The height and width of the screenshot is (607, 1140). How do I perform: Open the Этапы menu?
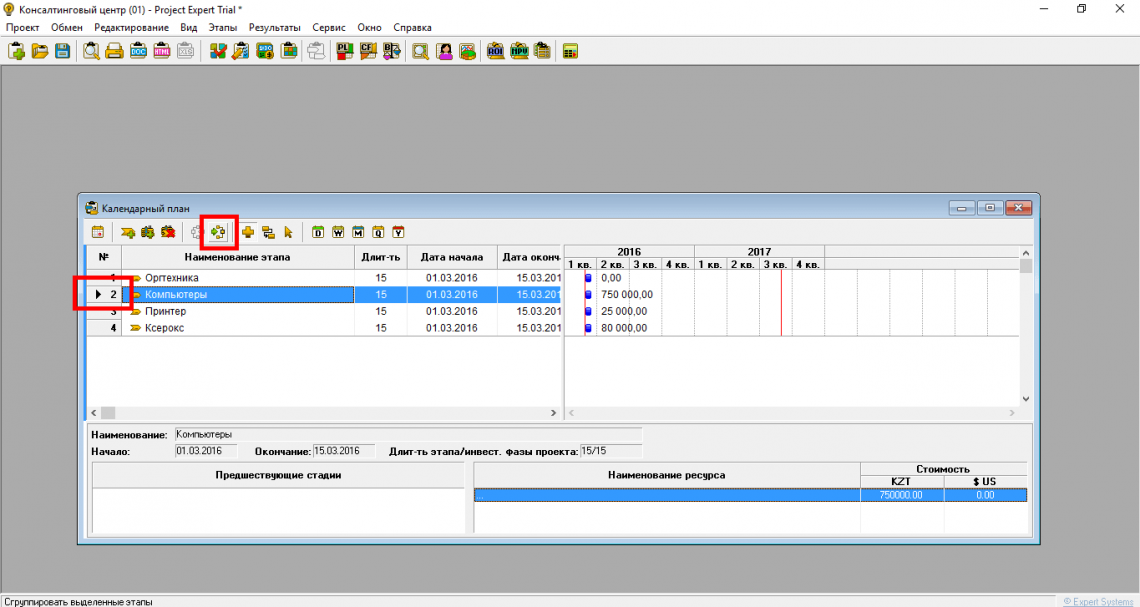(x=222, y=27)
